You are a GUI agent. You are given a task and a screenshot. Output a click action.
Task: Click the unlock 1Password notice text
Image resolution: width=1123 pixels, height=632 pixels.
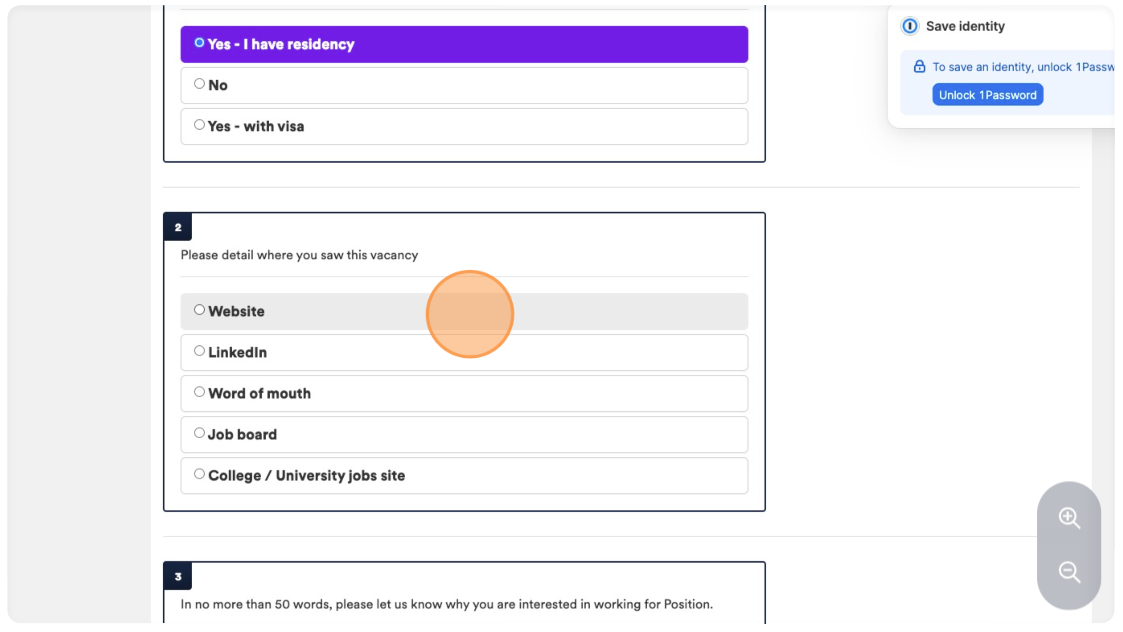1023,67
